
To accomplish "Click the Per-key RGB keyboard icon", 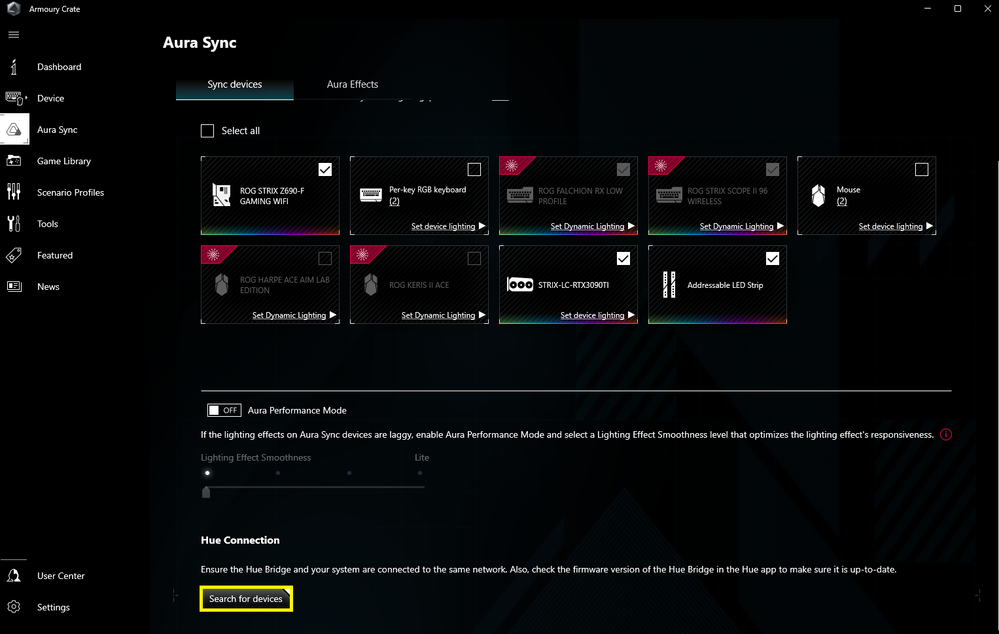I will point(370,195).
